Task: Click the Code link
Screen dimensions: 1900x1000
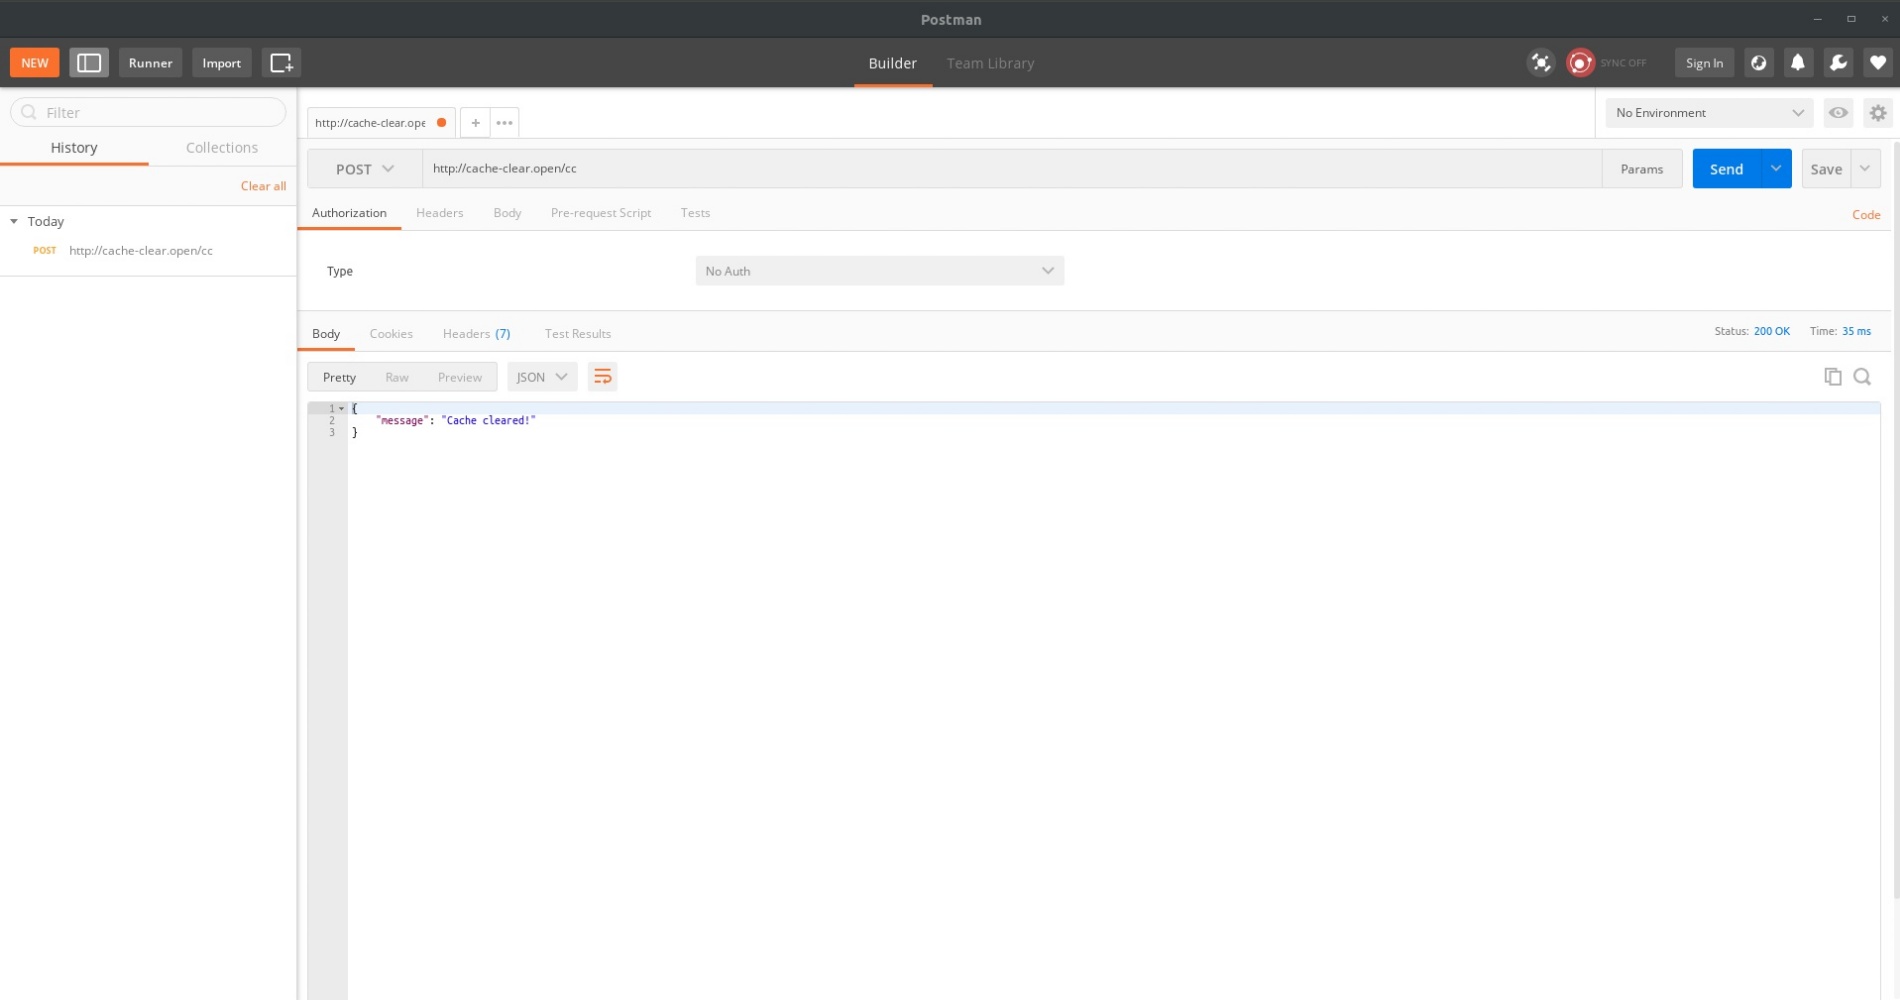Action: coord(1866,214)
